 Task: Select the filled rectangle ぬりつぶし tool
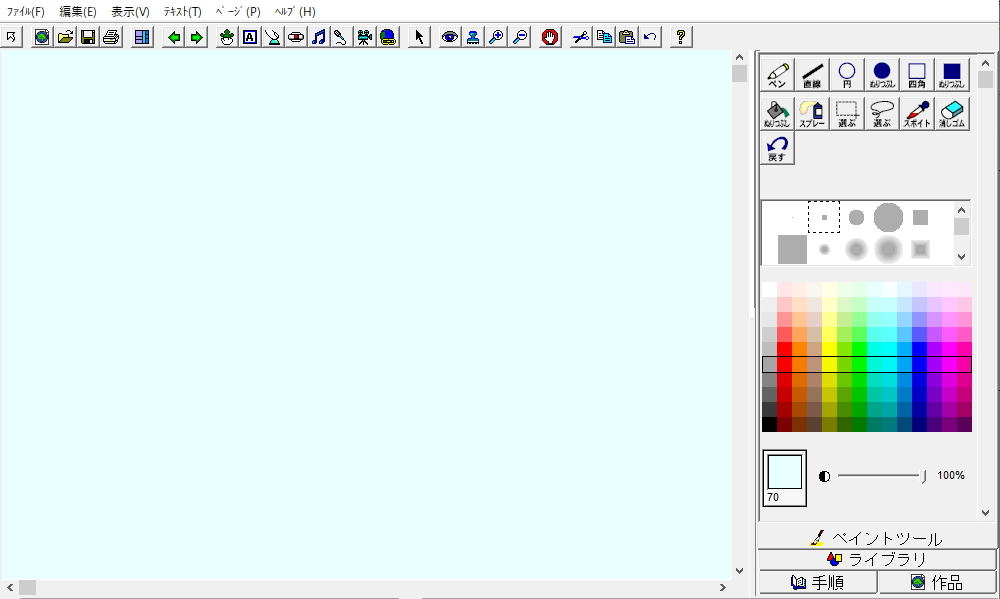coord(952,75)
